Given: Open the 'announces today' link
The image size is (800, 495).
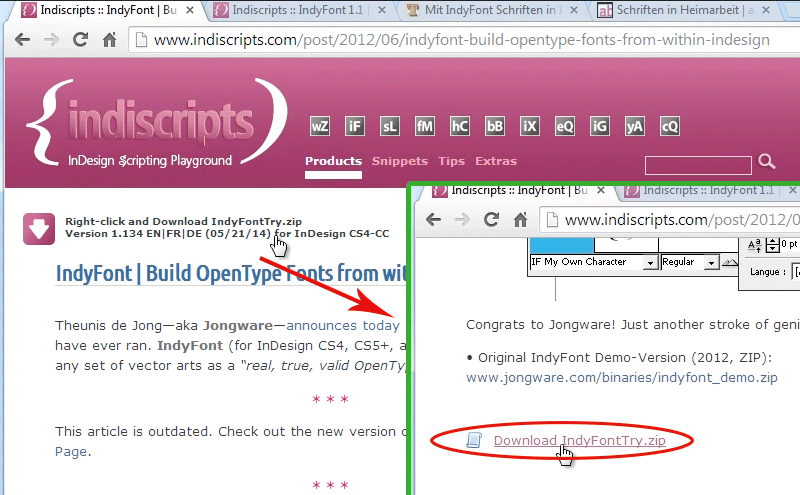Looking at the screenshot, I should coord(343,326).
